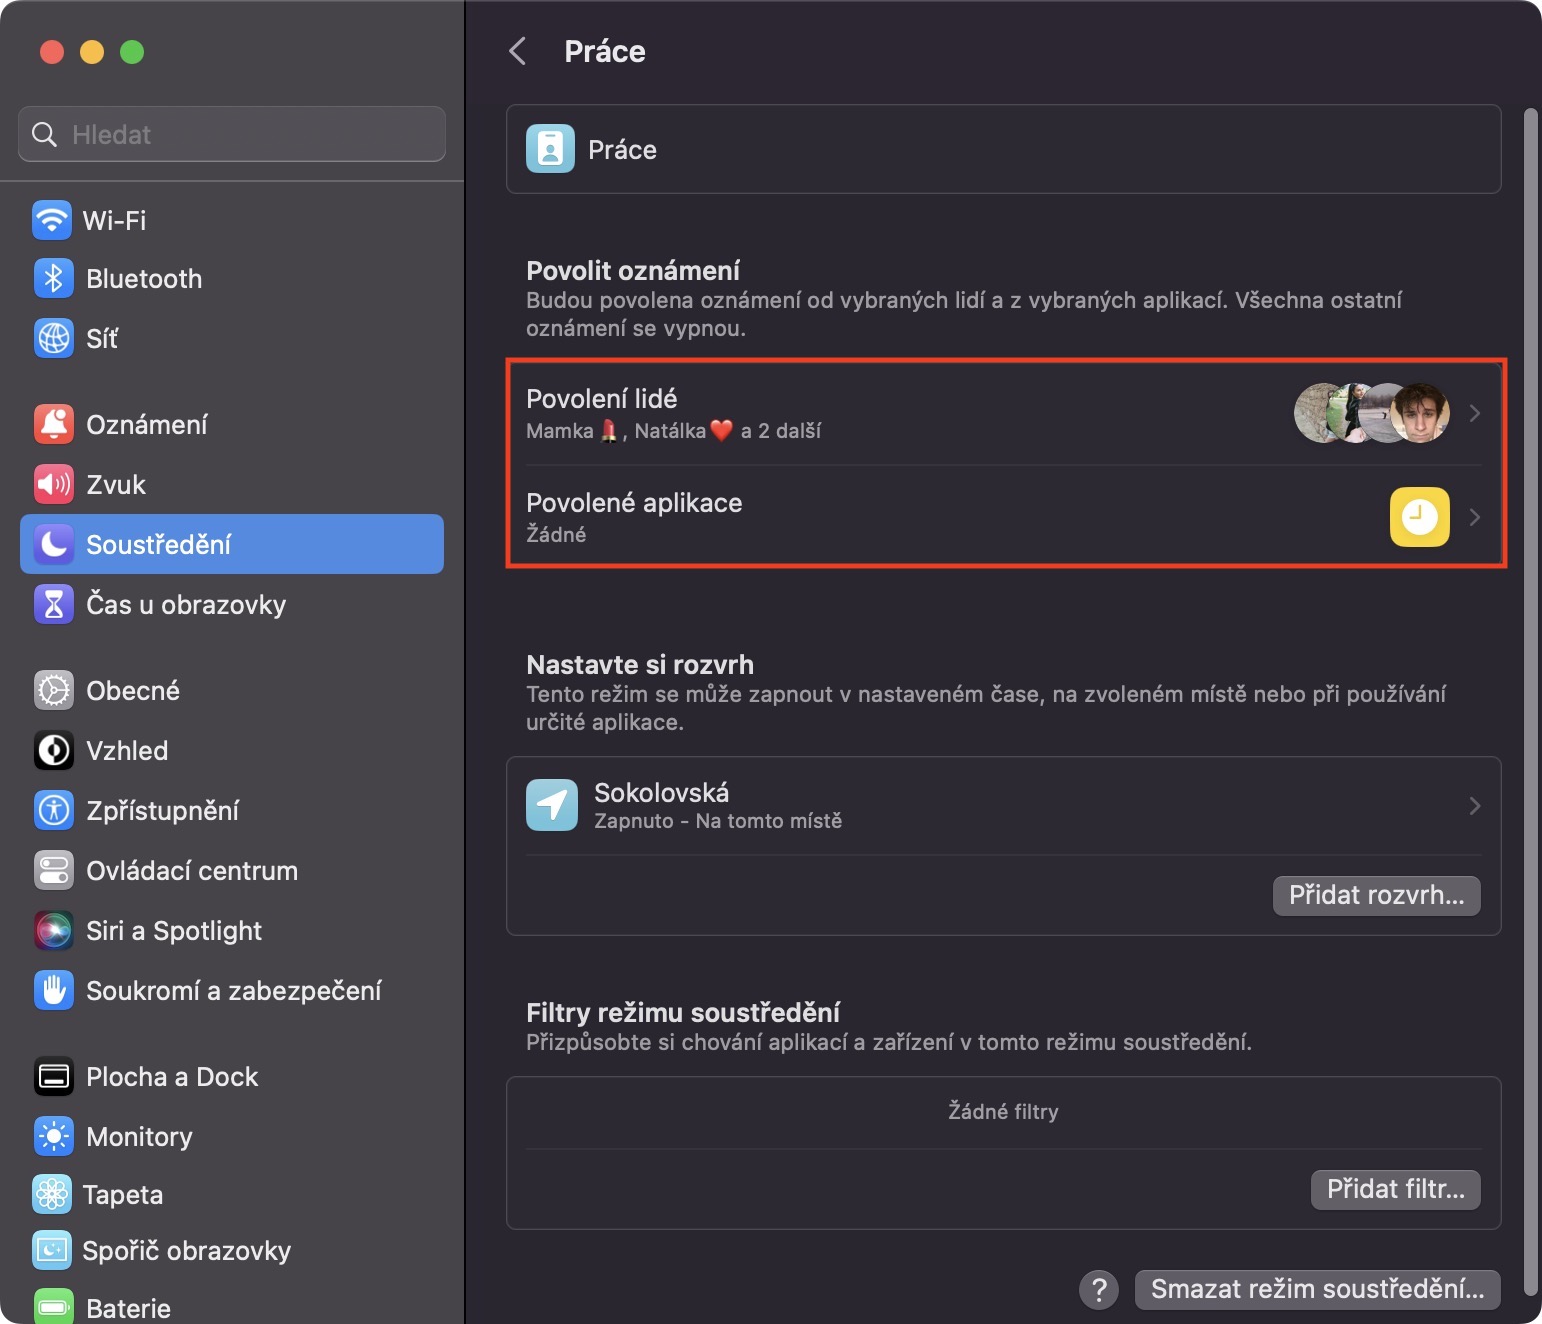
Task: Click the Sokolovská location arrow icon
Action: (x=552, y=805)
